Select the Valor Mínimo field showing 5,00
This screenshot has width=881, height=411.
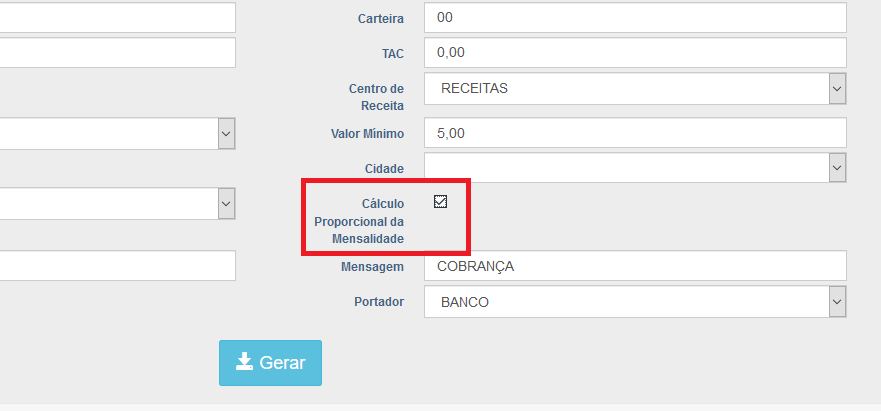tap(635, 133)
